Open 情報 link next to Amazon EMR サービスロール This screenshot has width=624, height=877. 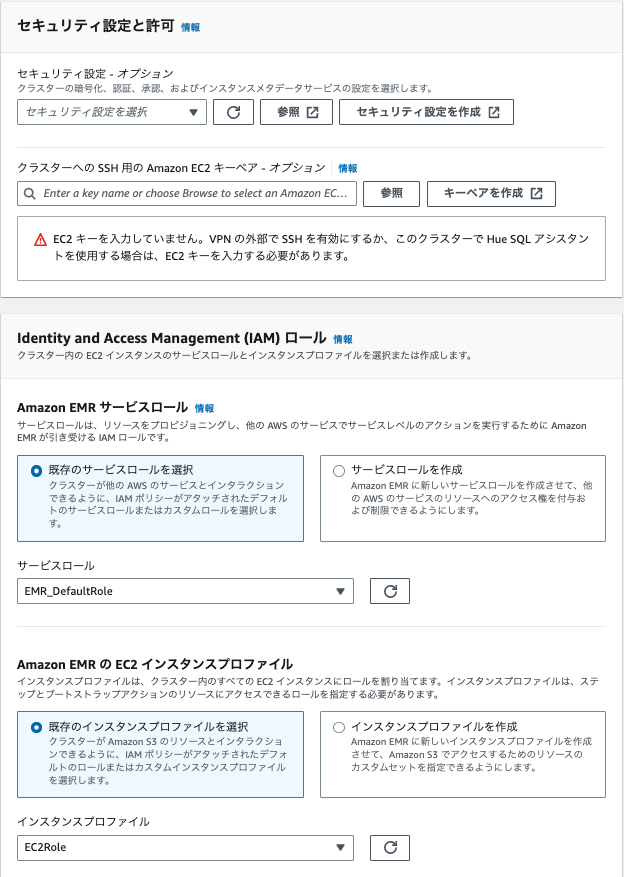[x=204, y=408]
